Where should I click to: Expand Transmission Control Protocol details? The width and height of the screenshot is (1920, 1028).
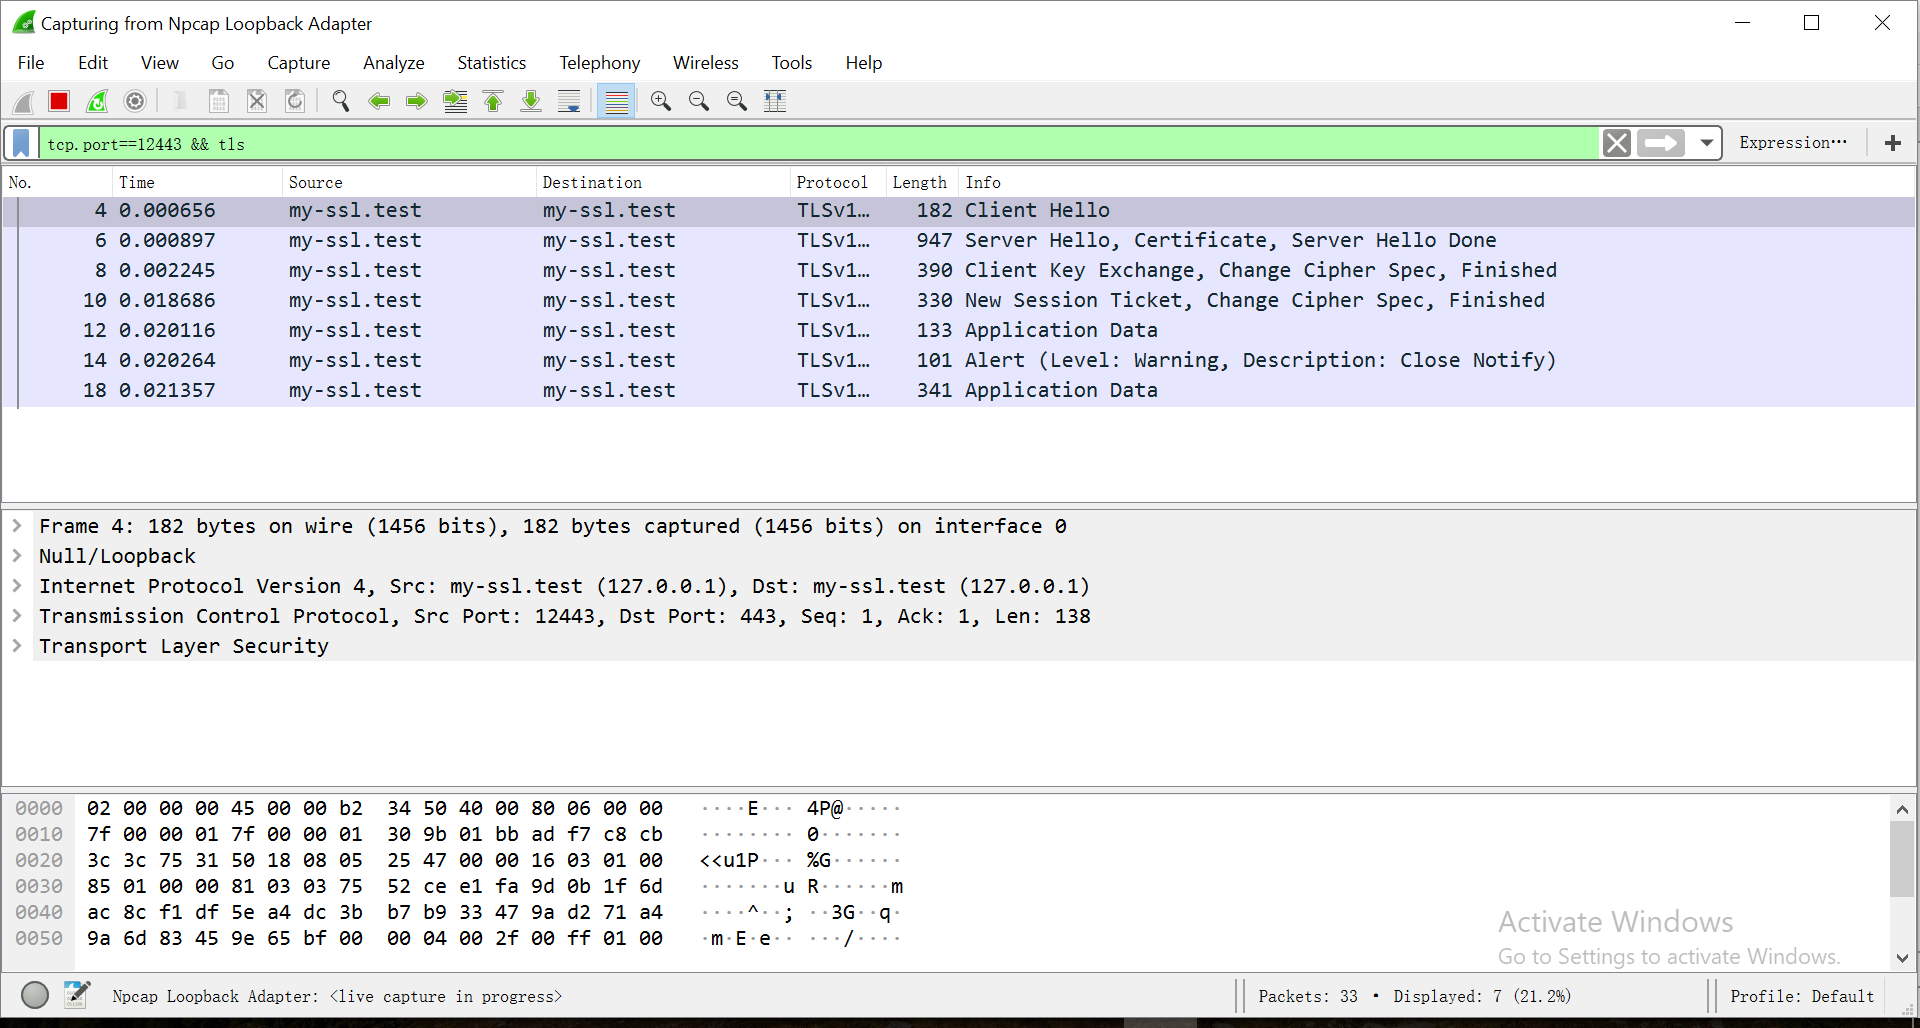click(17, 615)
